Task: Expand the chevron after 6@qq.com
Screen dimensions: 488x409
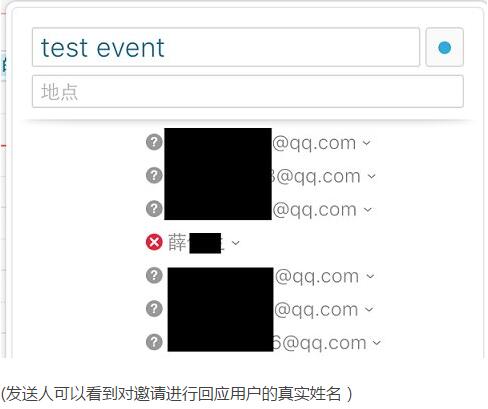Action: click(376, 343)
